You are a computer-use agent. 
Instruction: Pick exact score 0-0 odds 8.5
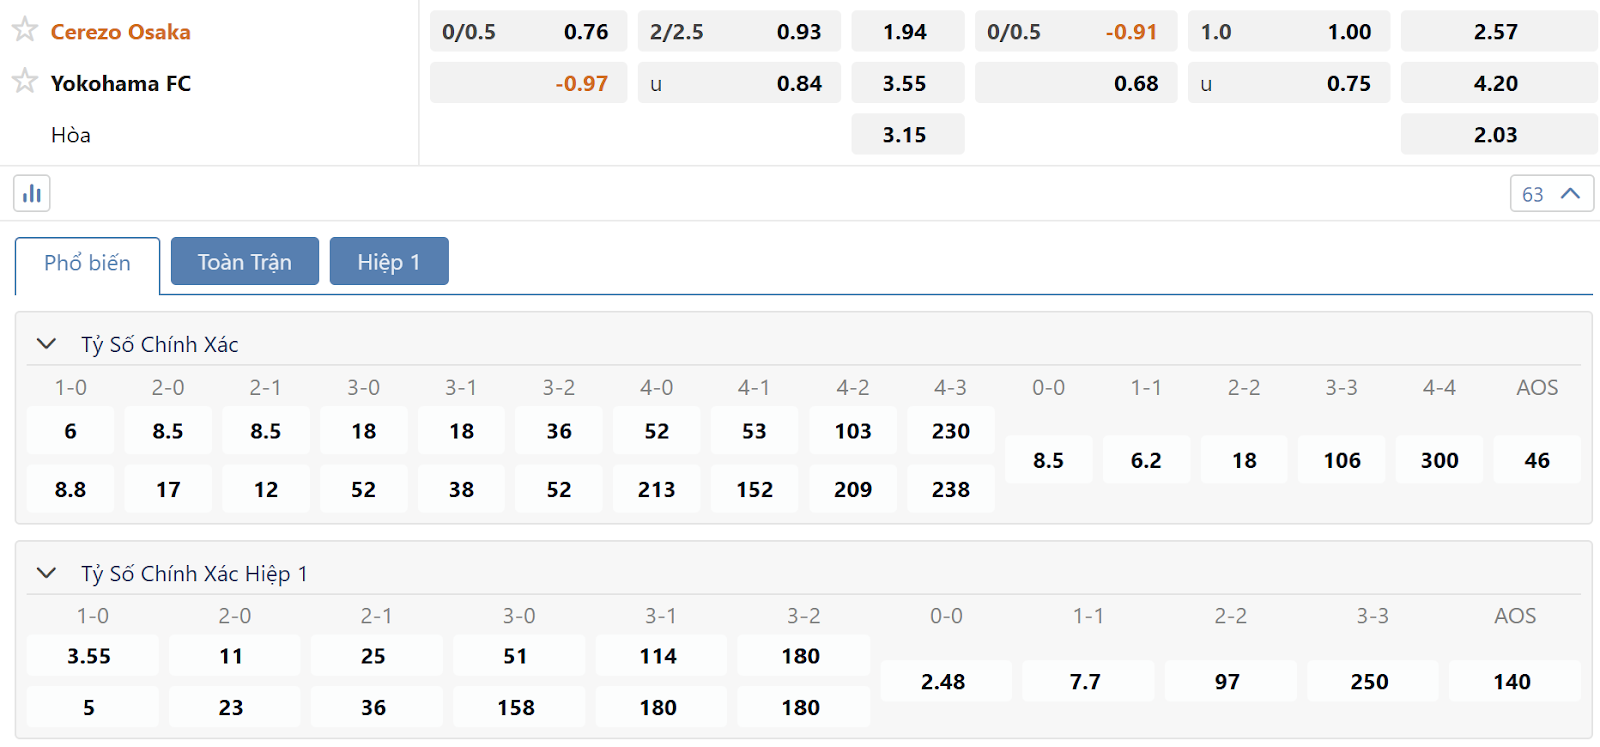coord(1048,460)
